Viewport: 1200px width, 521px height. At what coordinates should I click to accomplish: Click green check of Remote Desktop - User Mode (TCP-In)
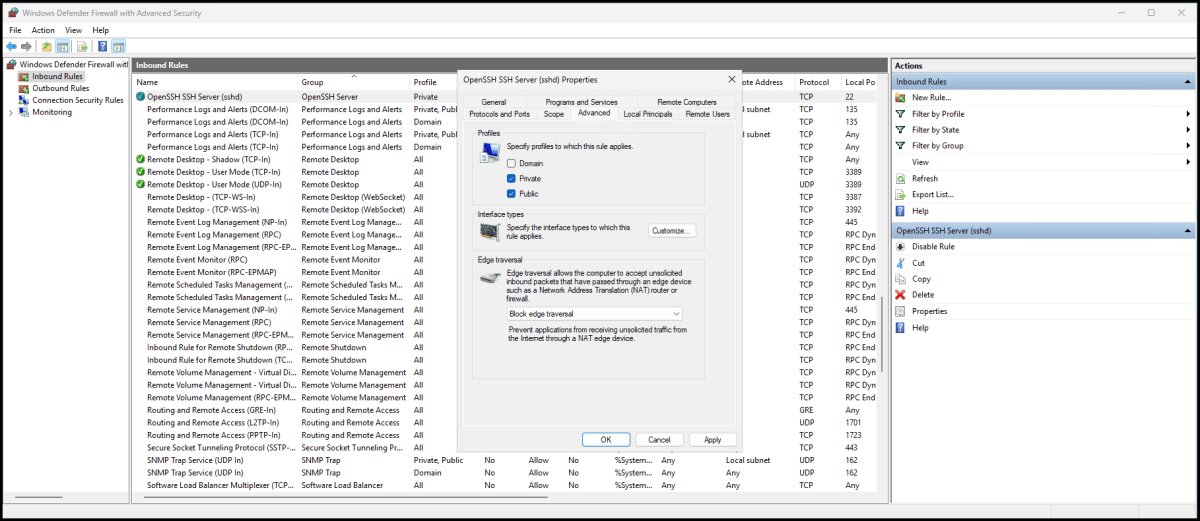point(141,172)
